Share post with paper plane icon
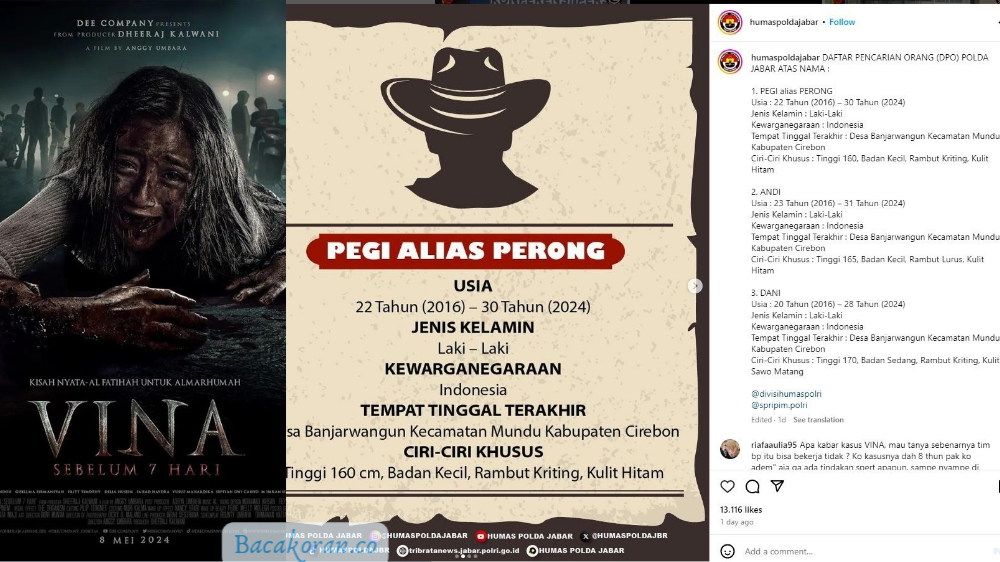The width and height of the screenshot is (1000, 562). pos(777,486)
